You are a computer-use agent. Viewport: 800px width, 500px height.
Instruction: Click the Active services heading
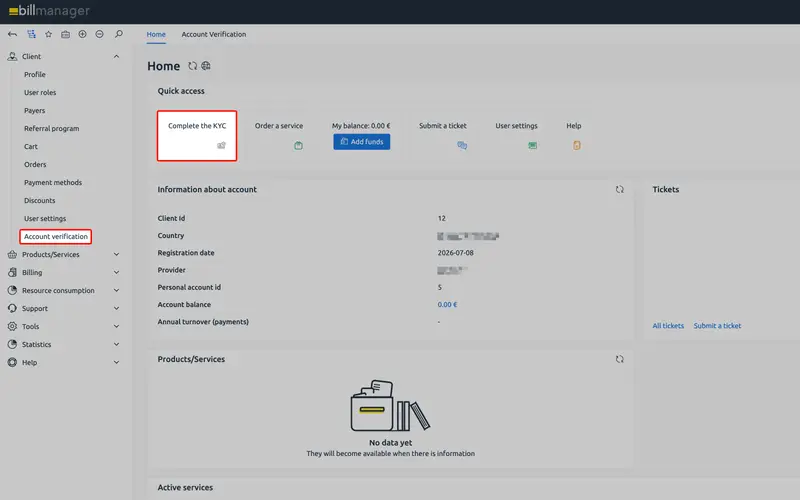(x=185, y=487)
